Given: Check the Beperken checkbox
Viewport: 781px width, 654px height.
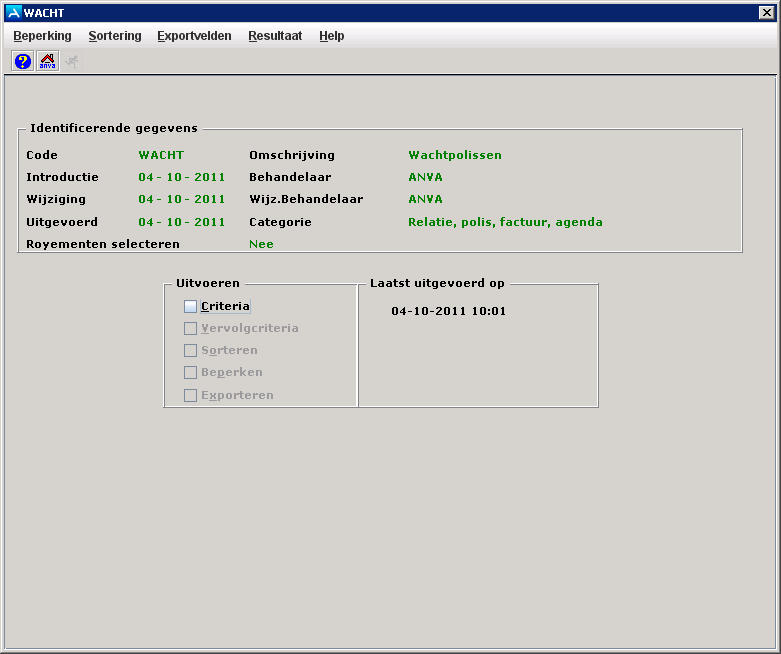Looking at the screenshot, I should point(191,373).
